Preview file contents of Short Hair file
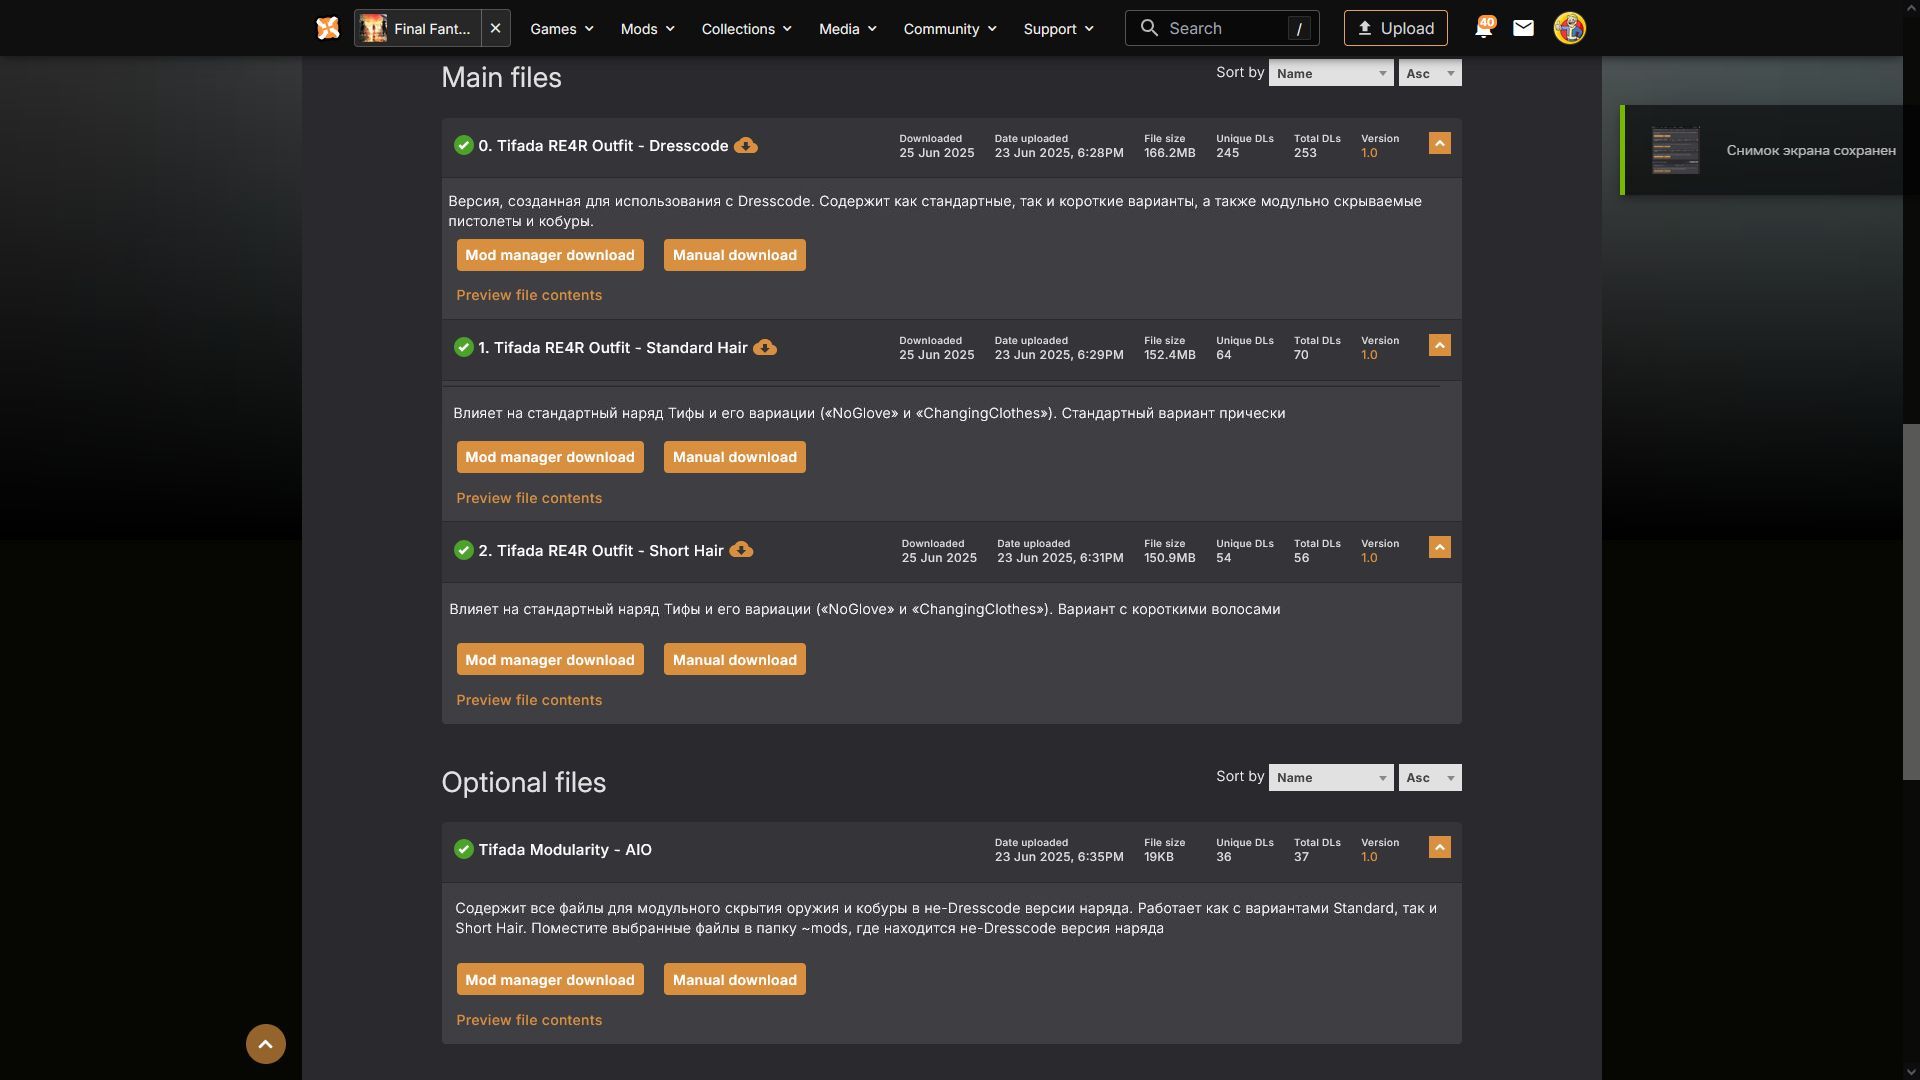This screenshot has height=1080, width=1920. point(529,700)
